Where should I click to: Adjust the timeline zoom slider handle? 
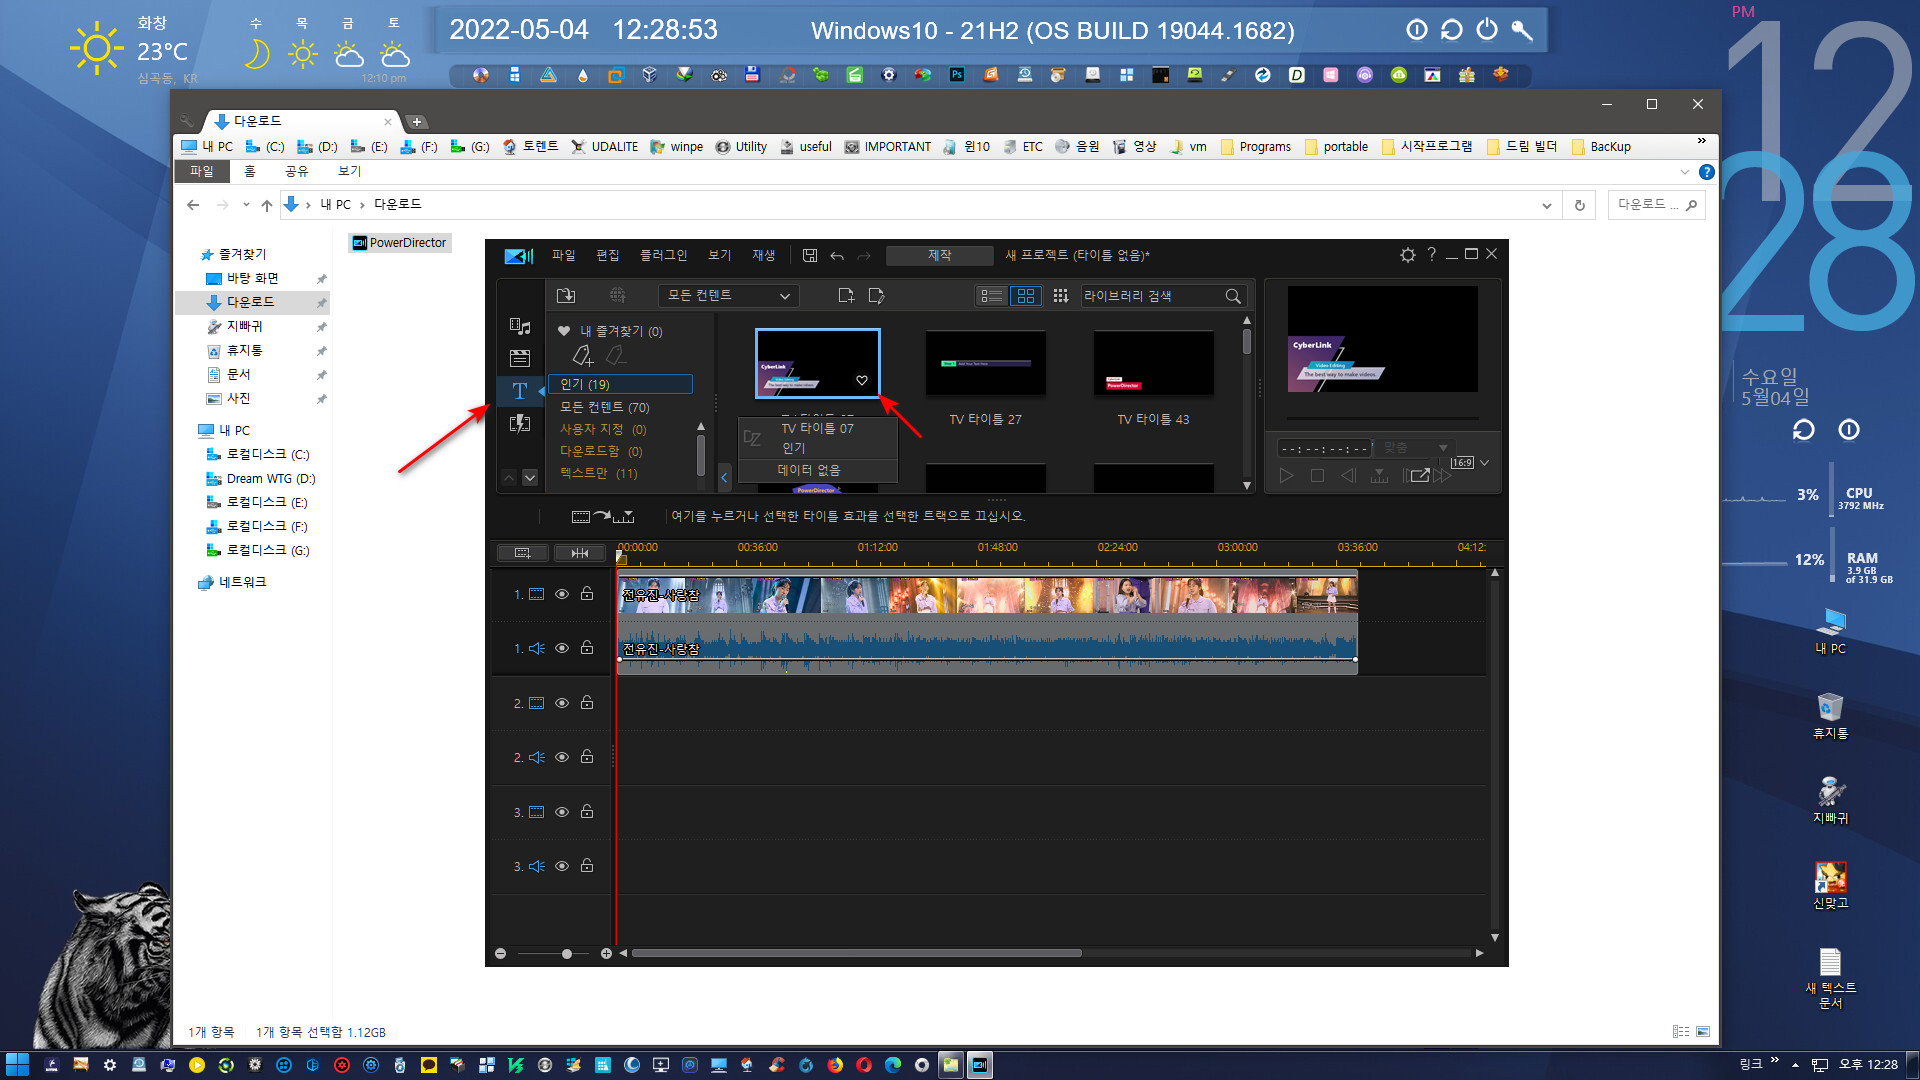coord(567,954)
